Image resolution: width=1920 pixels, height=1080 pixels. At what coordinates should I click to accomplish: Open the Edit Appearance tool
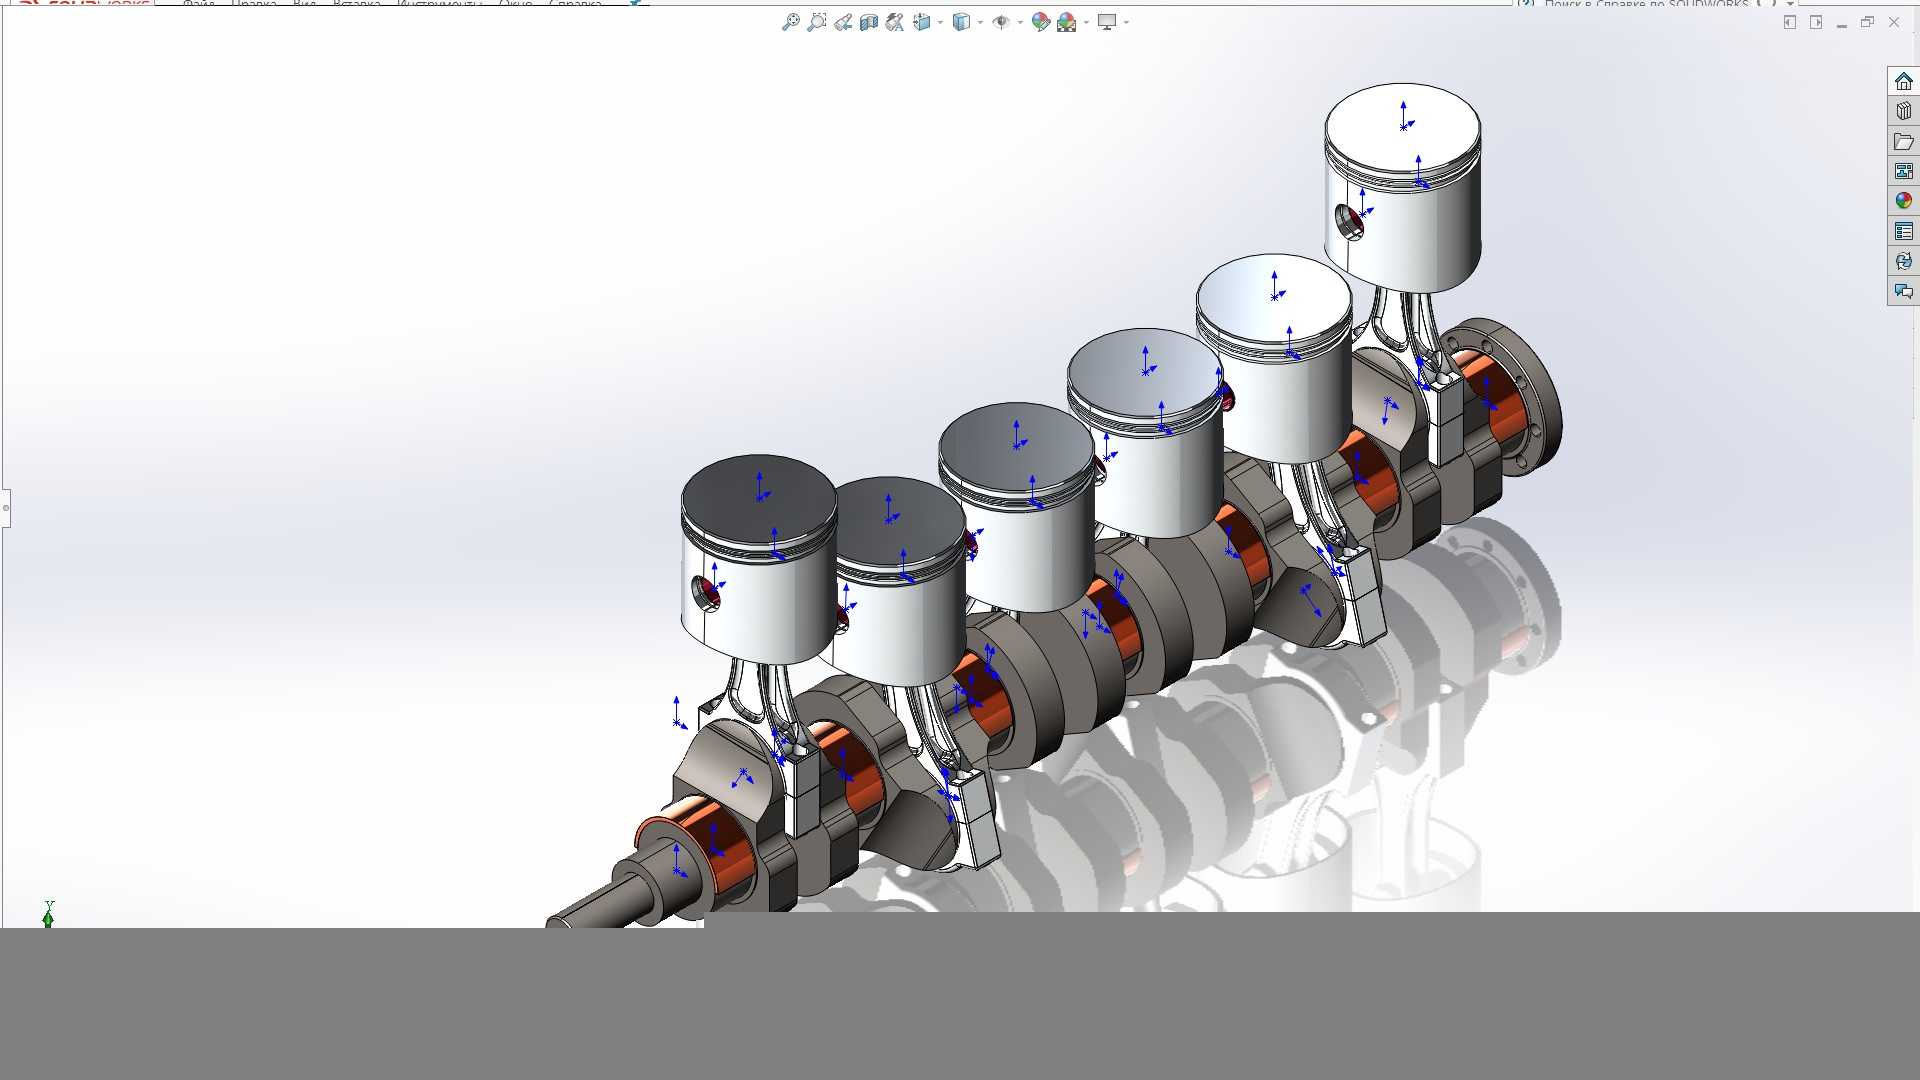pos(1041,22)
